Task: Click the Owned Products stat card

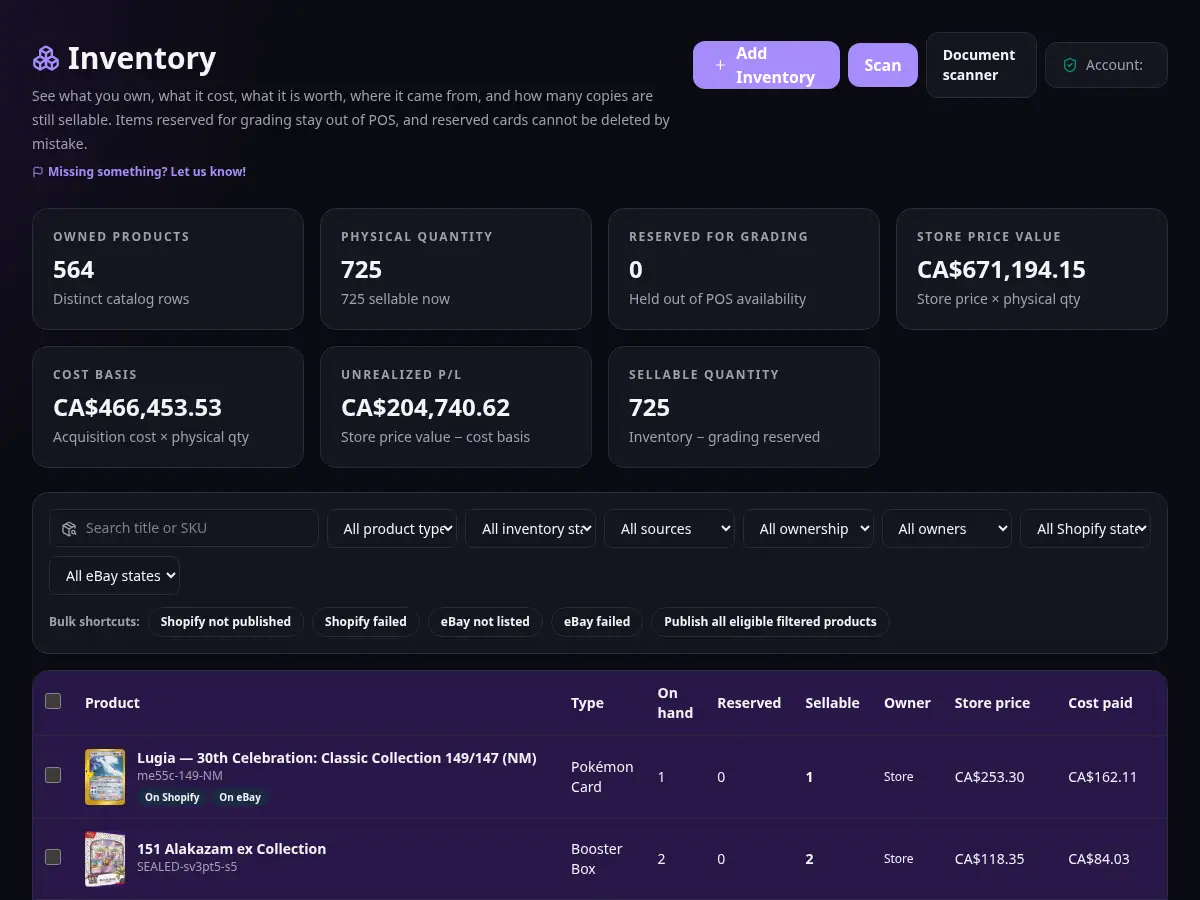Action: coord(168,269)
